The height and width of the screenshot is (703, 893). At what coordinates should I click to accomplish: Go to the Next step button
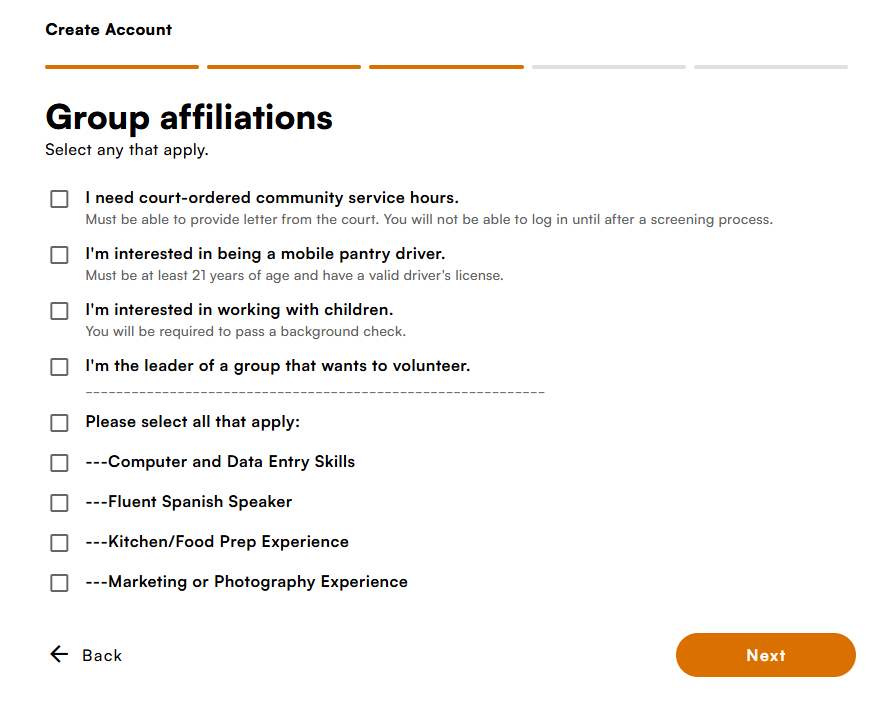765,655
